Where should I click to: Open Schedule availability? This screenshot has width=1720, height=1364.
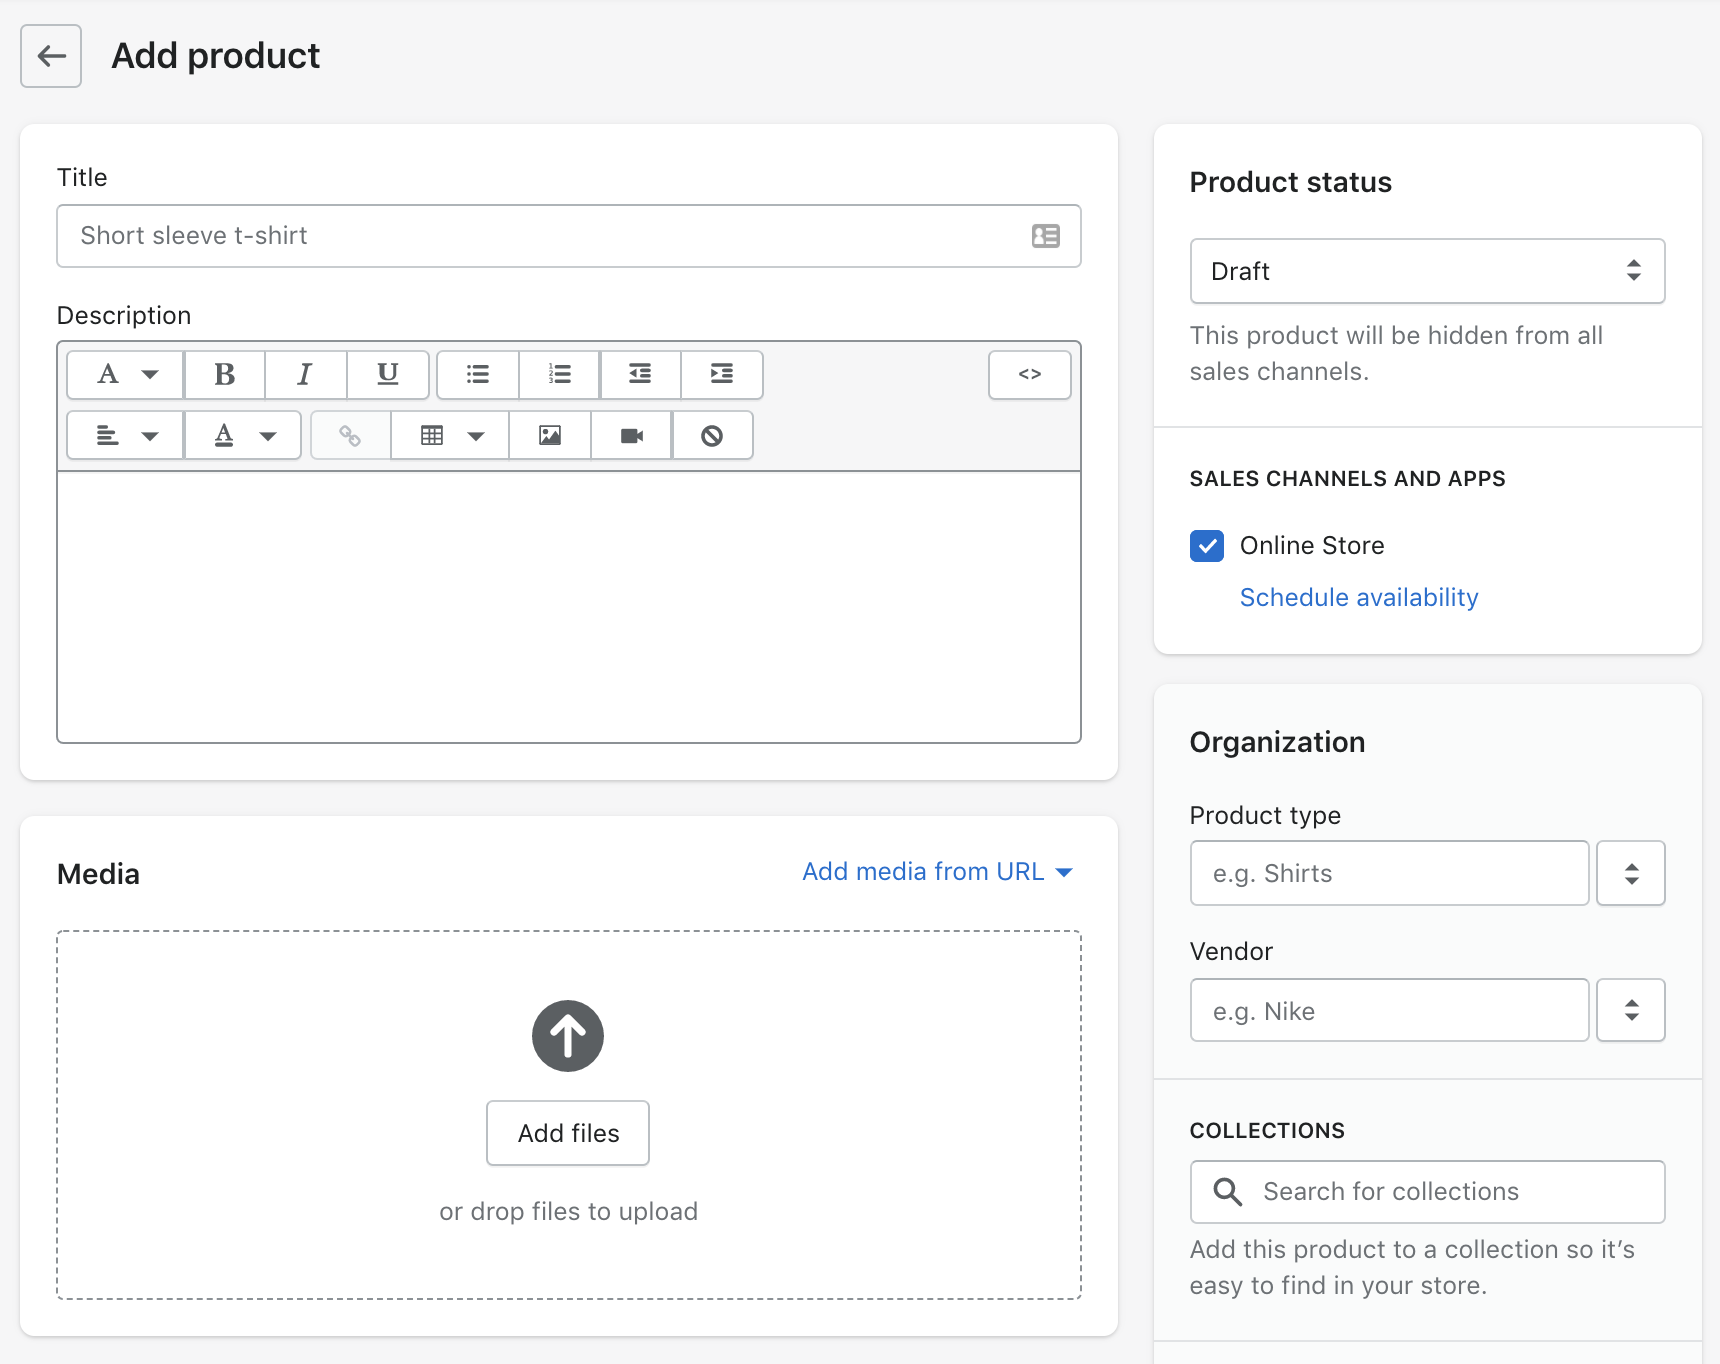pos(1358,597)
